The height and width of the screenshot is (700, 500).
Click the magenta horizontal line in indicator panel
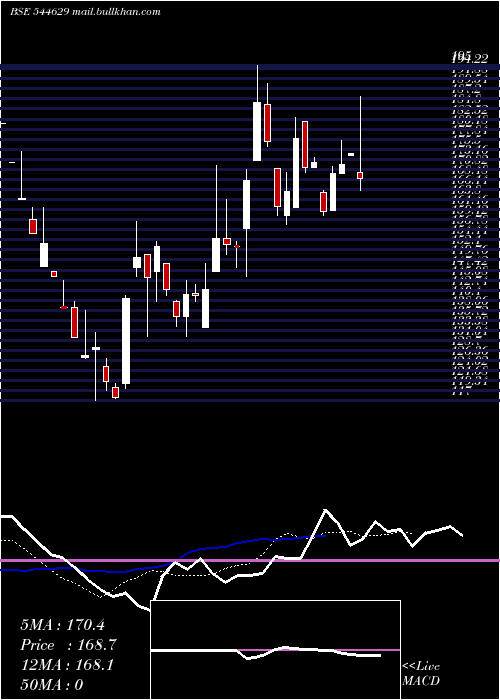point(250,560)
